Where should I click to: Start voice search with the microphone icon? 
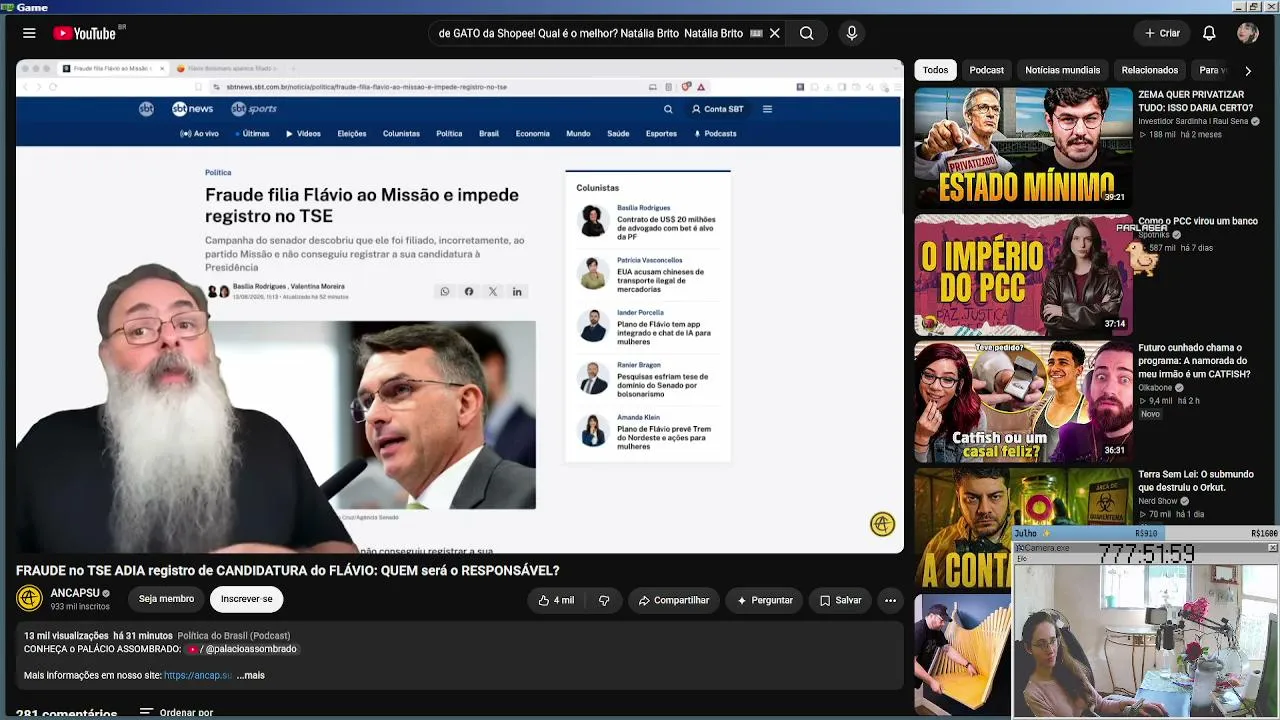852,33
